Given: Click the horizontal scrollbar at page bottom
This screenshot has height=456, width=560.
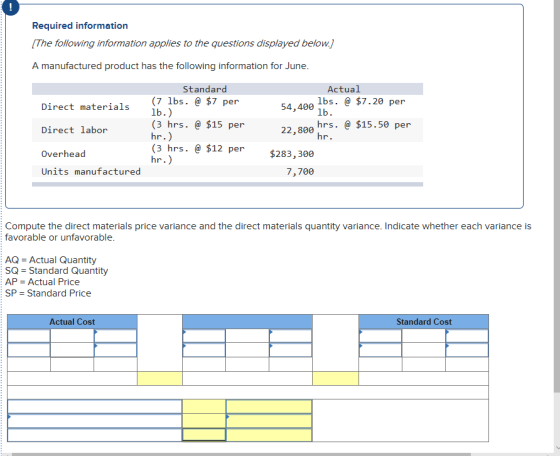Looking at the screenshot, I should pyautogui.click(x=241, y=454).
